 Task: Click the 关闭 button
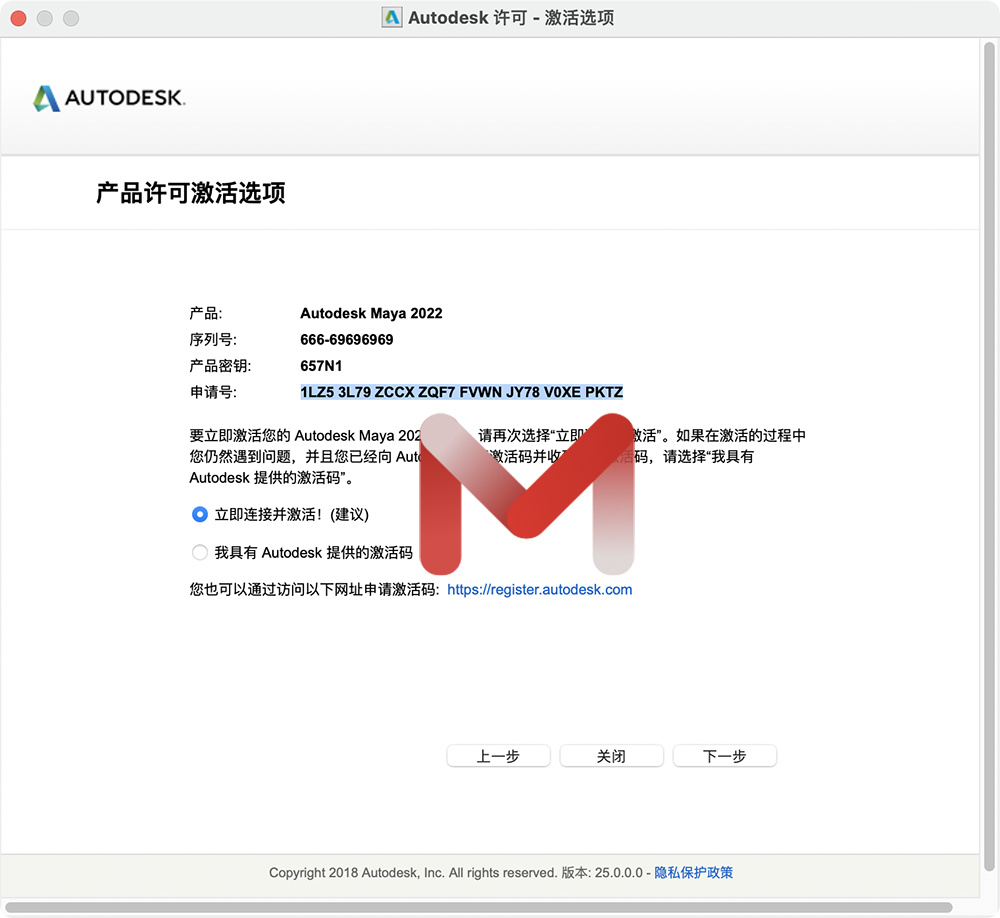coord(611,756)
